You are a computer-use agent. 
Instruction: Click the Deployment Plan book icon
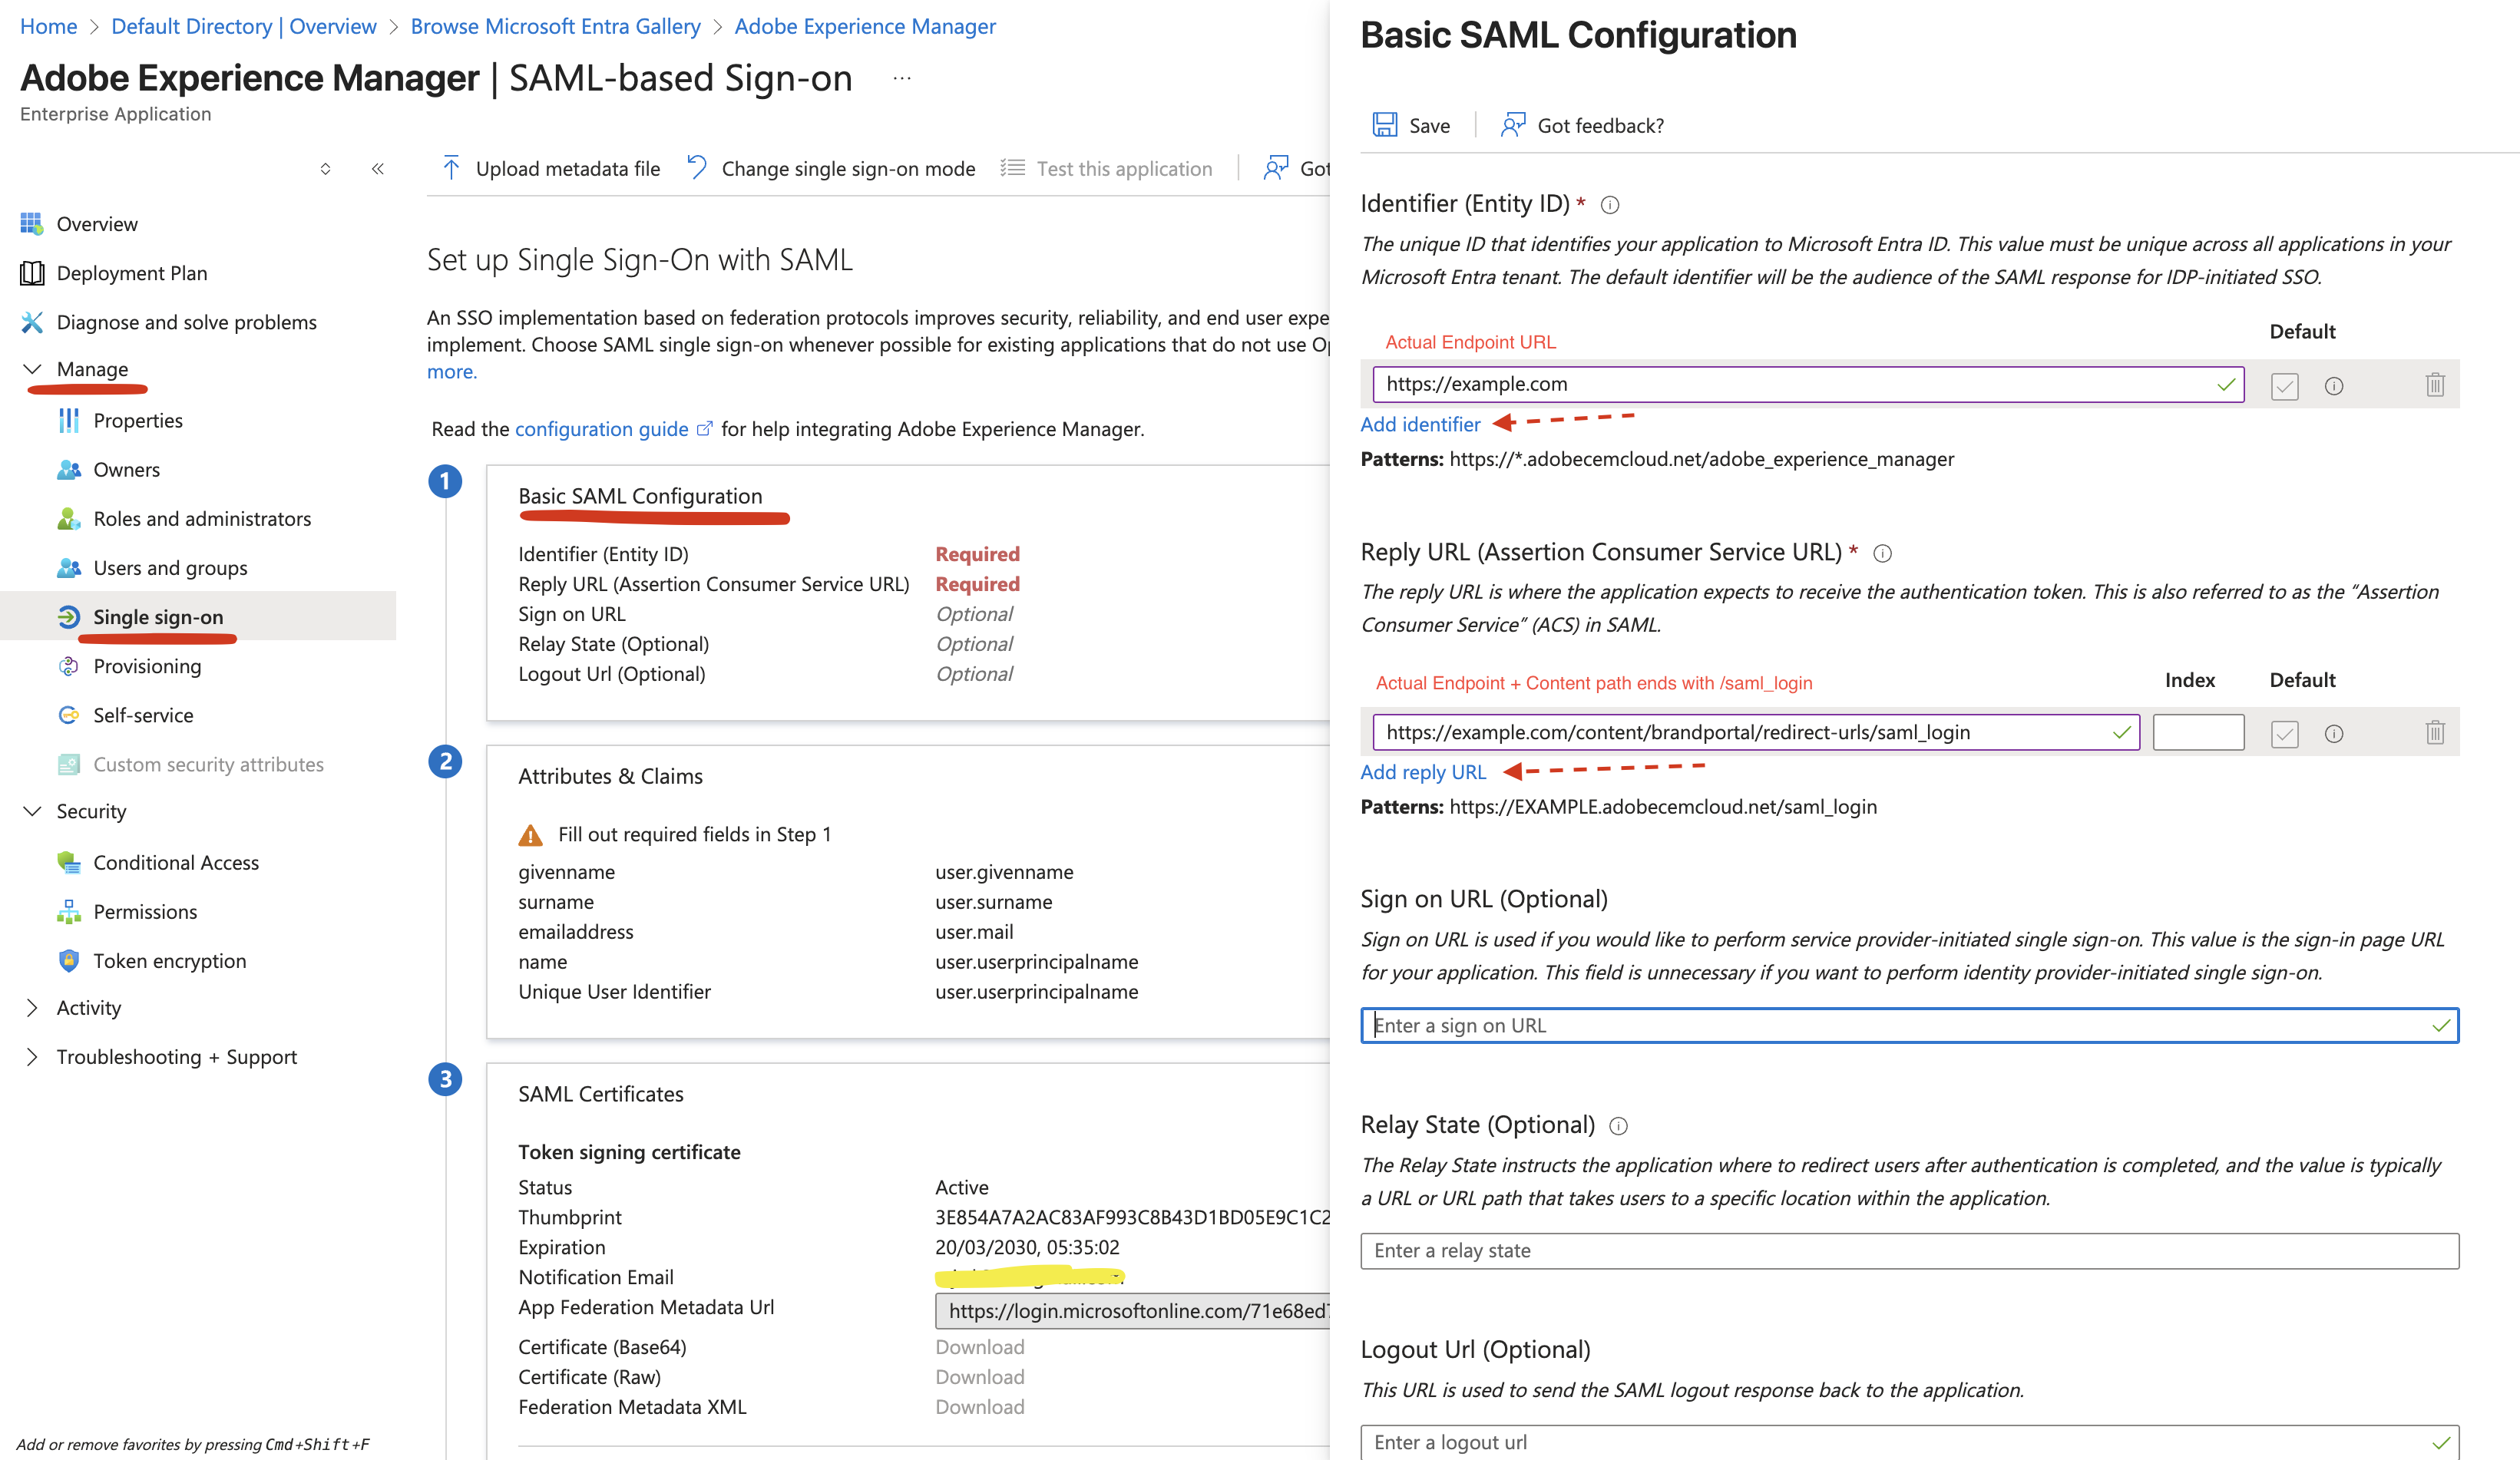coord(32,273)
